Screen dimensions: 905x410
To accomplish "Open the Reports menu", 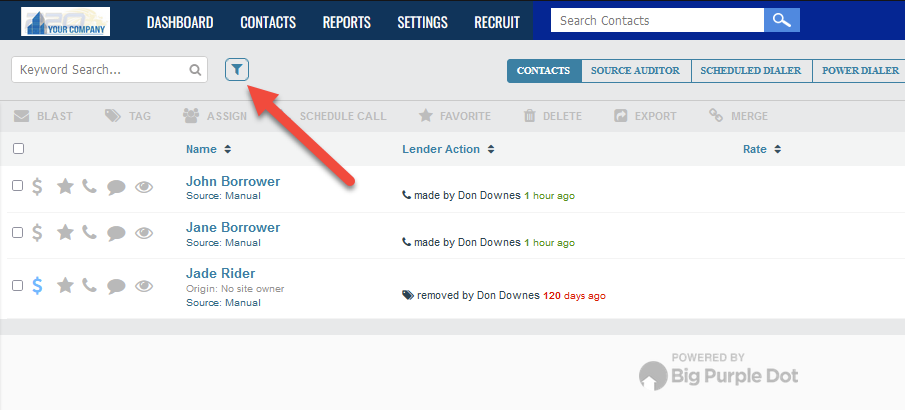I will 346,23.
